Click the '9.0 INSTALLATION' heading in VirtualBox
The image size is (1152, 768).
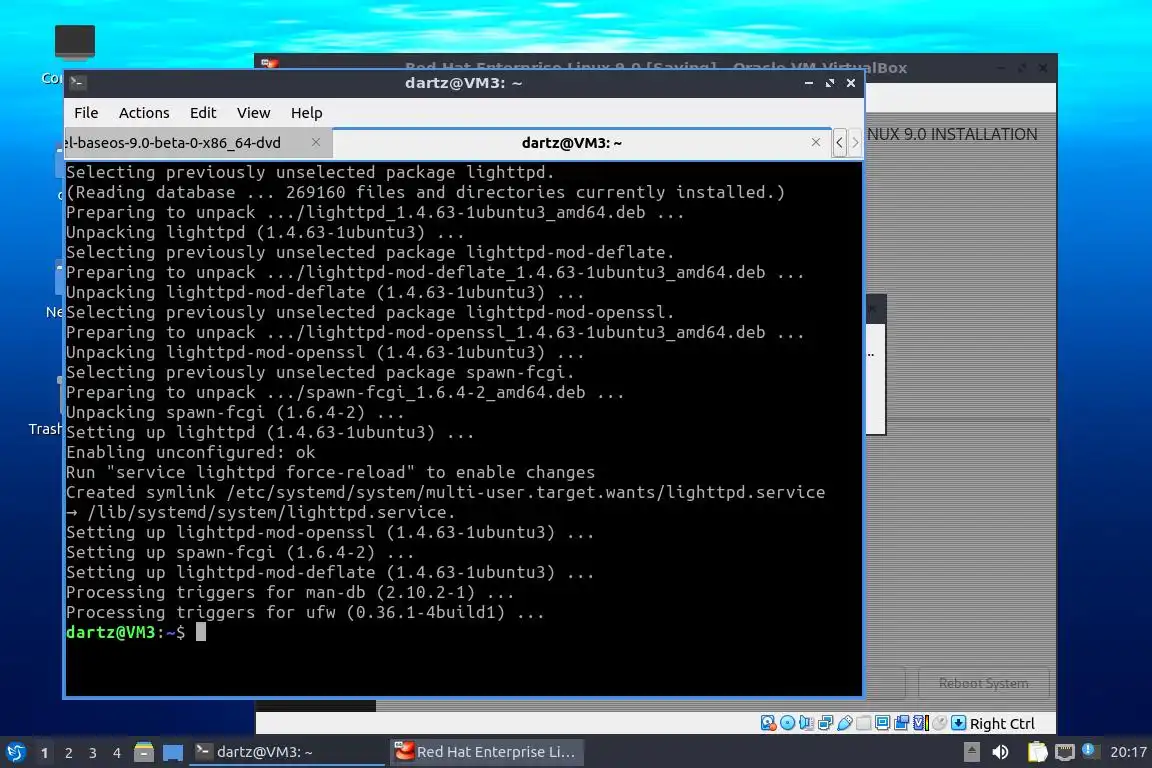(971, 134)
